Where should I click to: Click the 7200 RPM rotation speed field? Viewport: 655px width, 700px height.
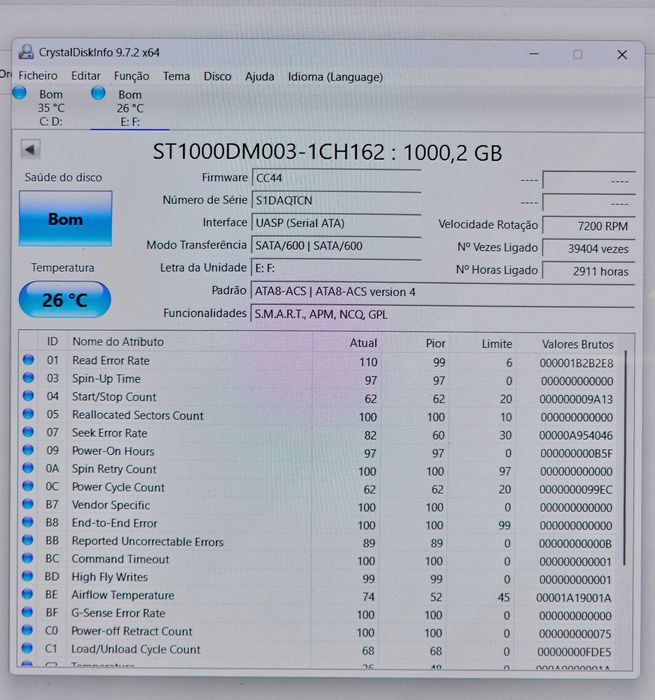click(588, 226)
